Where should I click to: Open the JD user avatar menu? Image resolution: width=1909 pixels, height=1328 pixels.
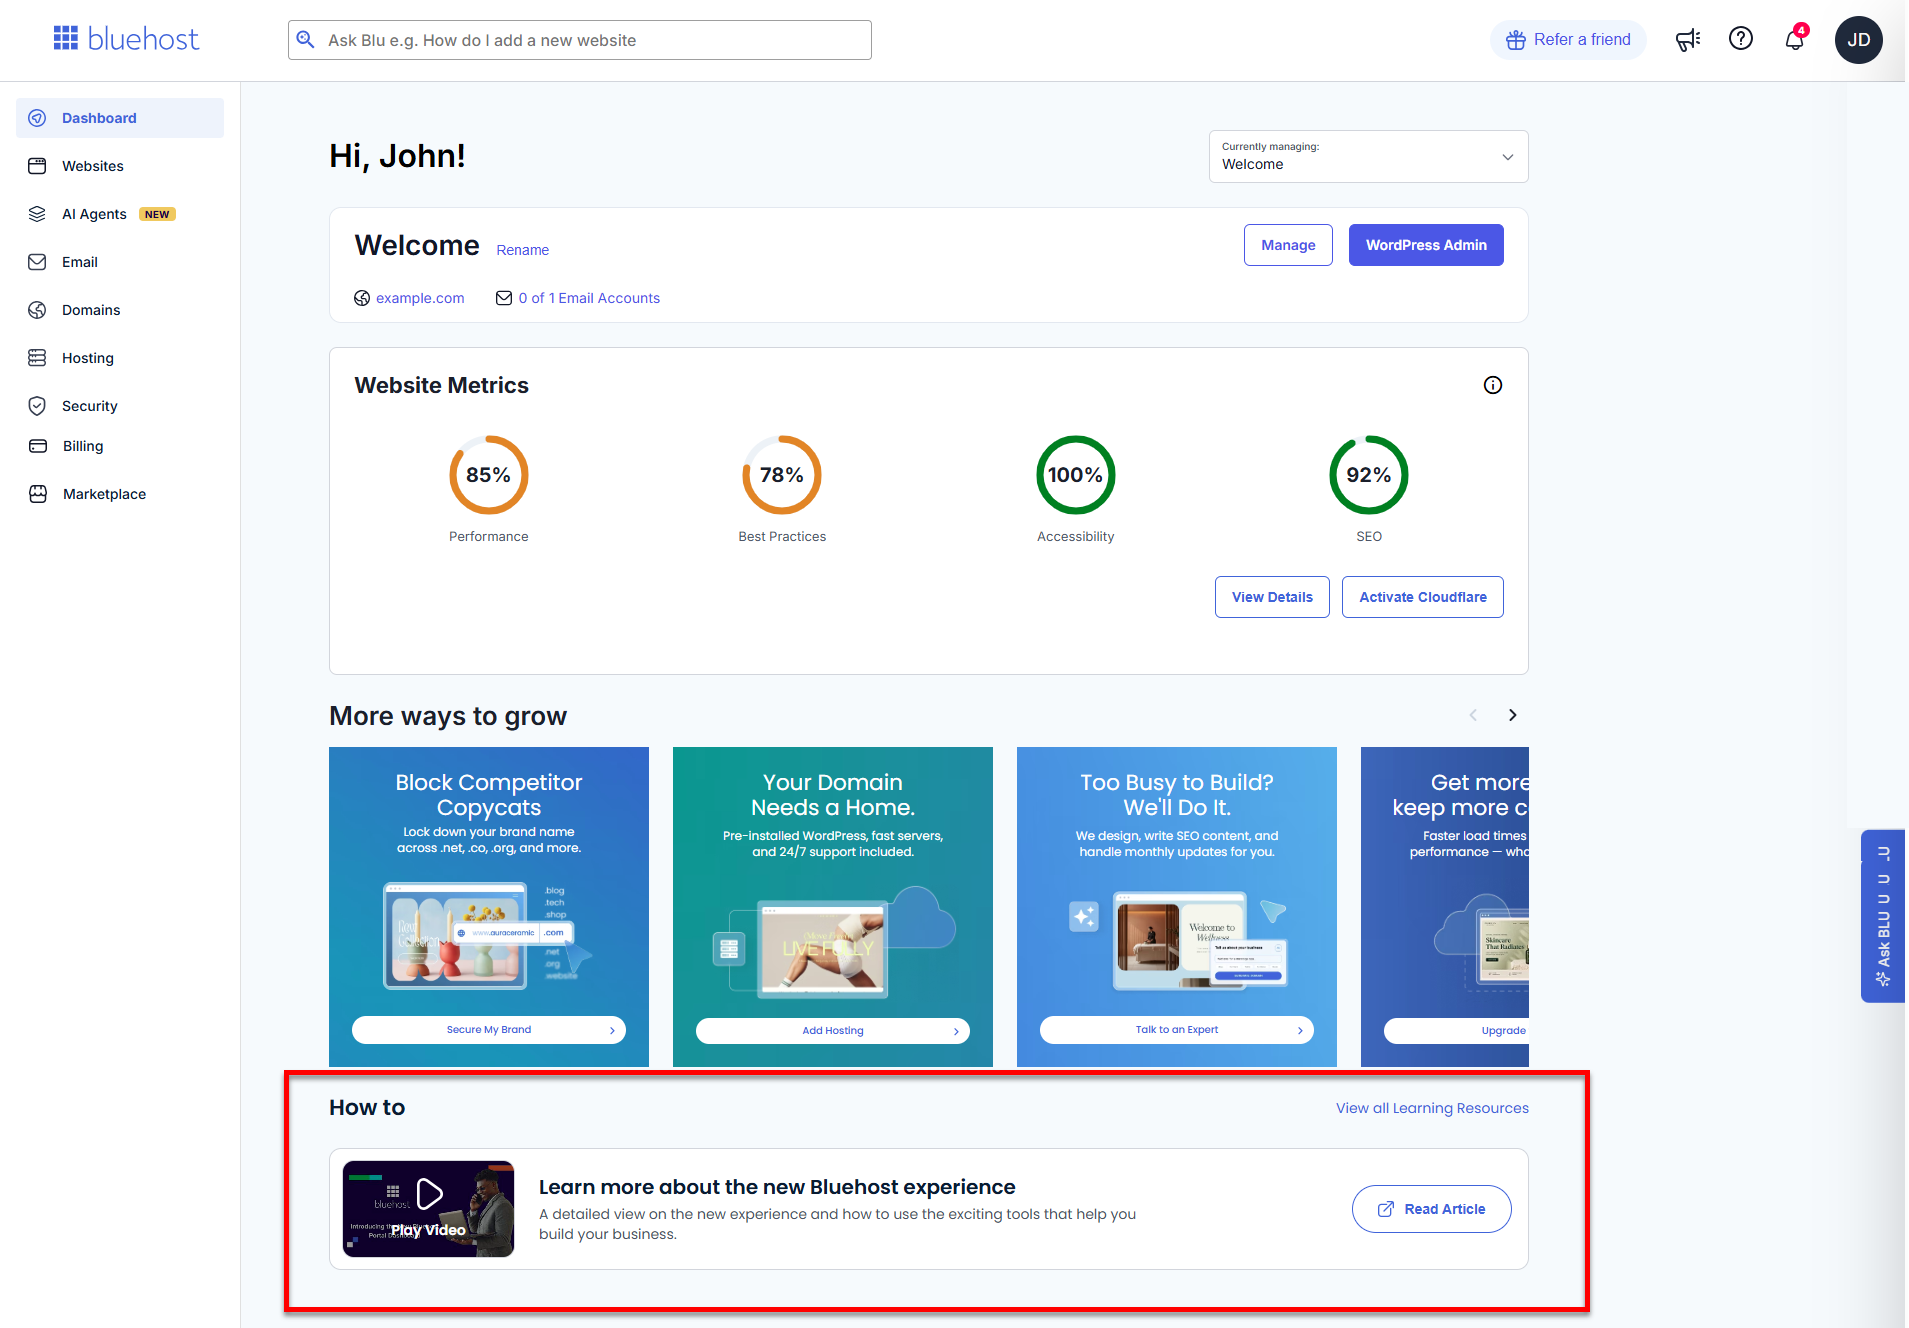[1859, 40]
